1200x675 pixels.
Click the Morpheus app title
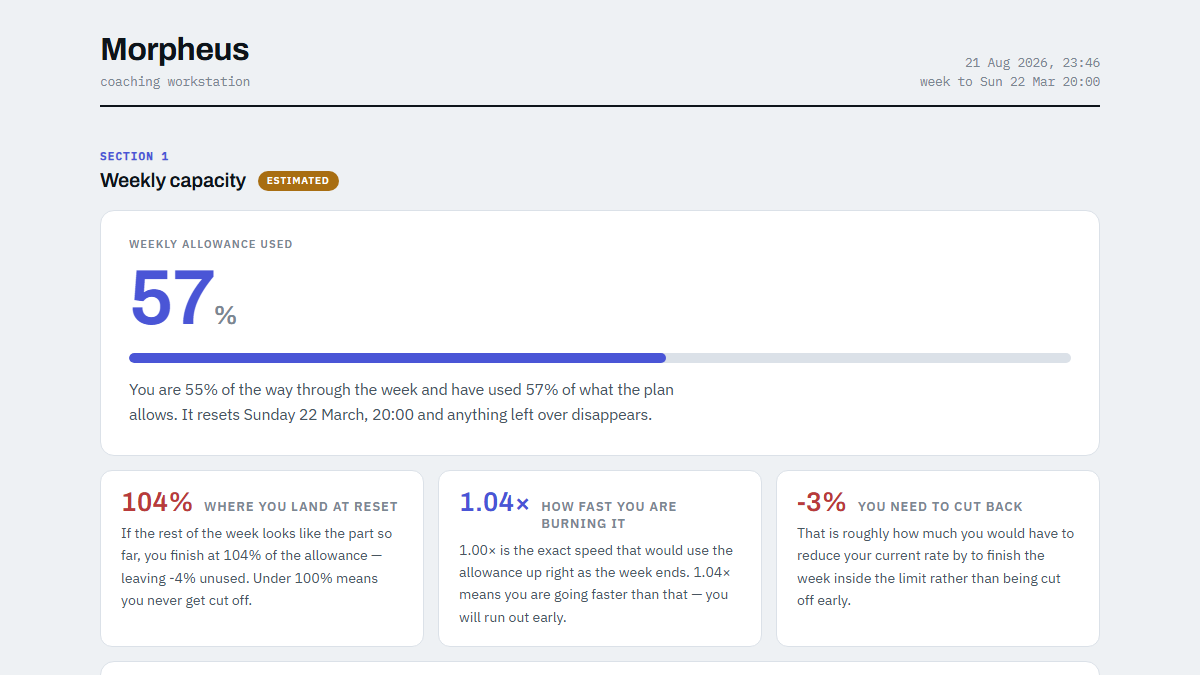(x=175, y=50)
